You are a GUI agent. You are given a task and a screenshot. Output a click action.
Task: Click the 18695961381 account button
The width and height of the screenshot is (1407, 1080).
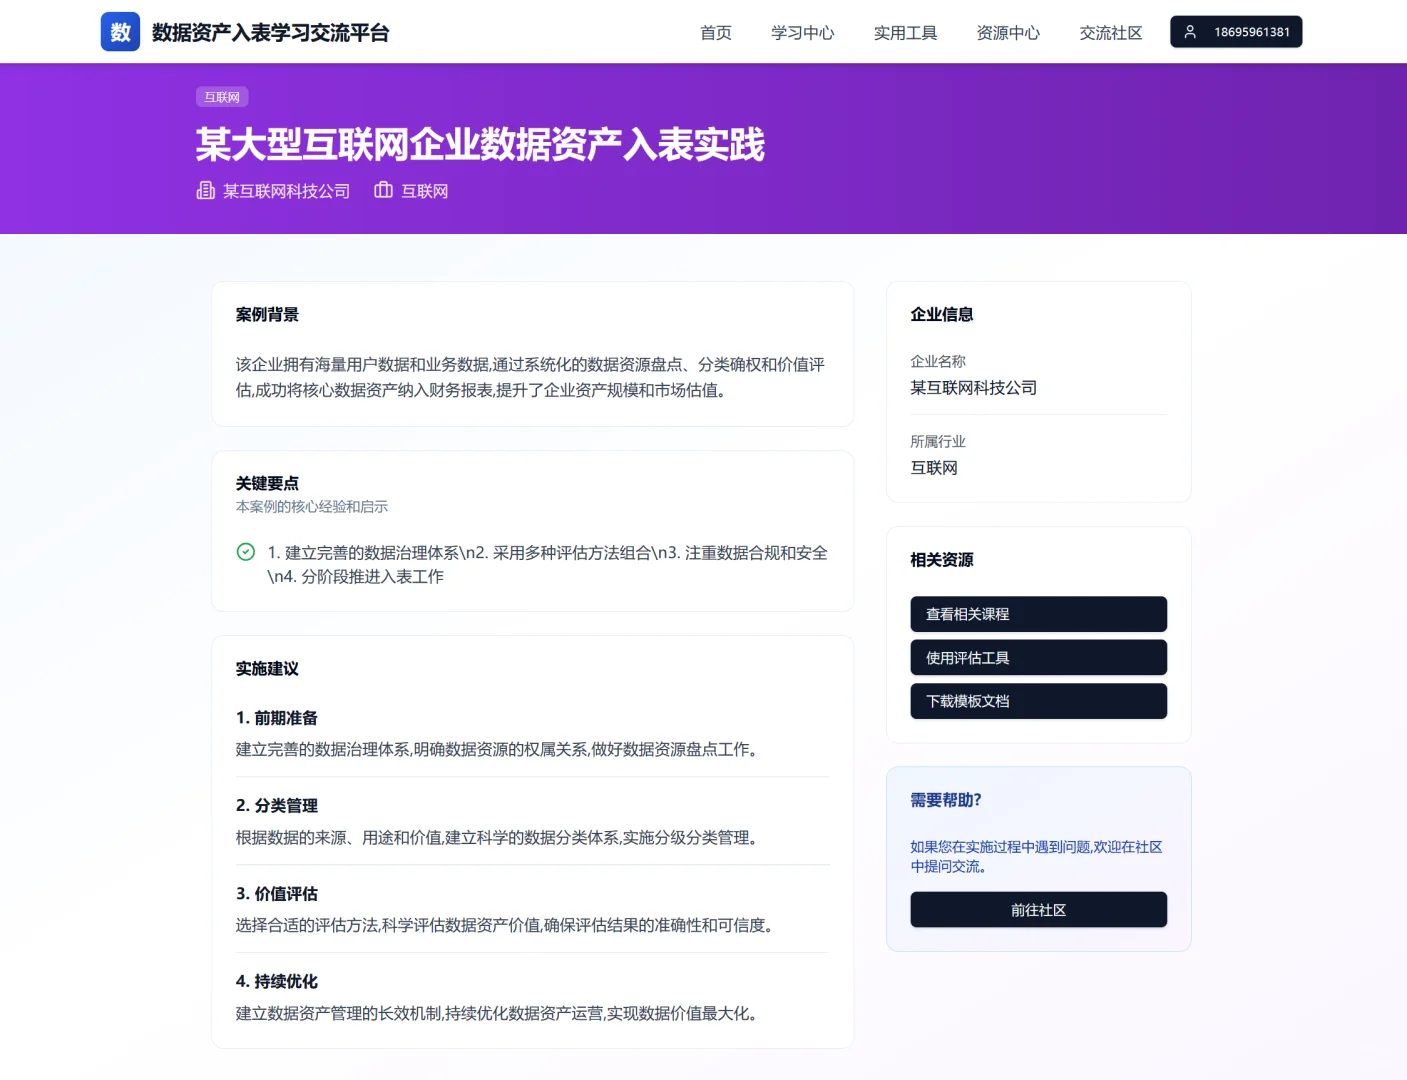(1236, 31)
